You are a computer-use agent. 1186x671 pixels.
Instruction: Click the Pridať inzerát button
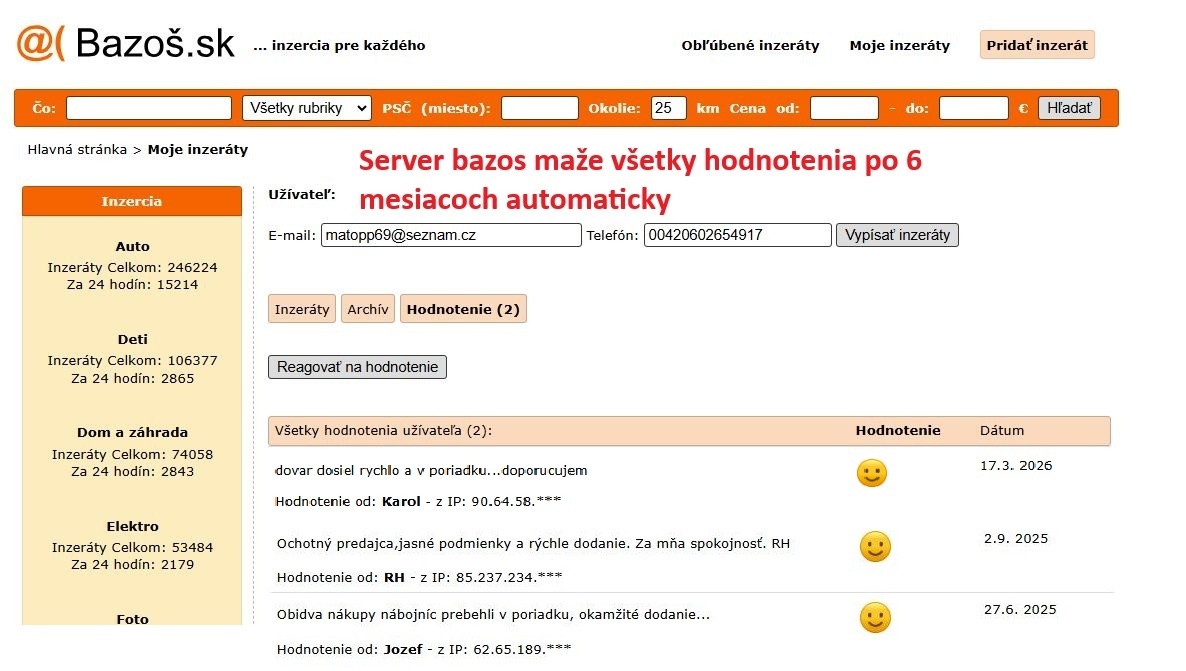coord(1037,45)
